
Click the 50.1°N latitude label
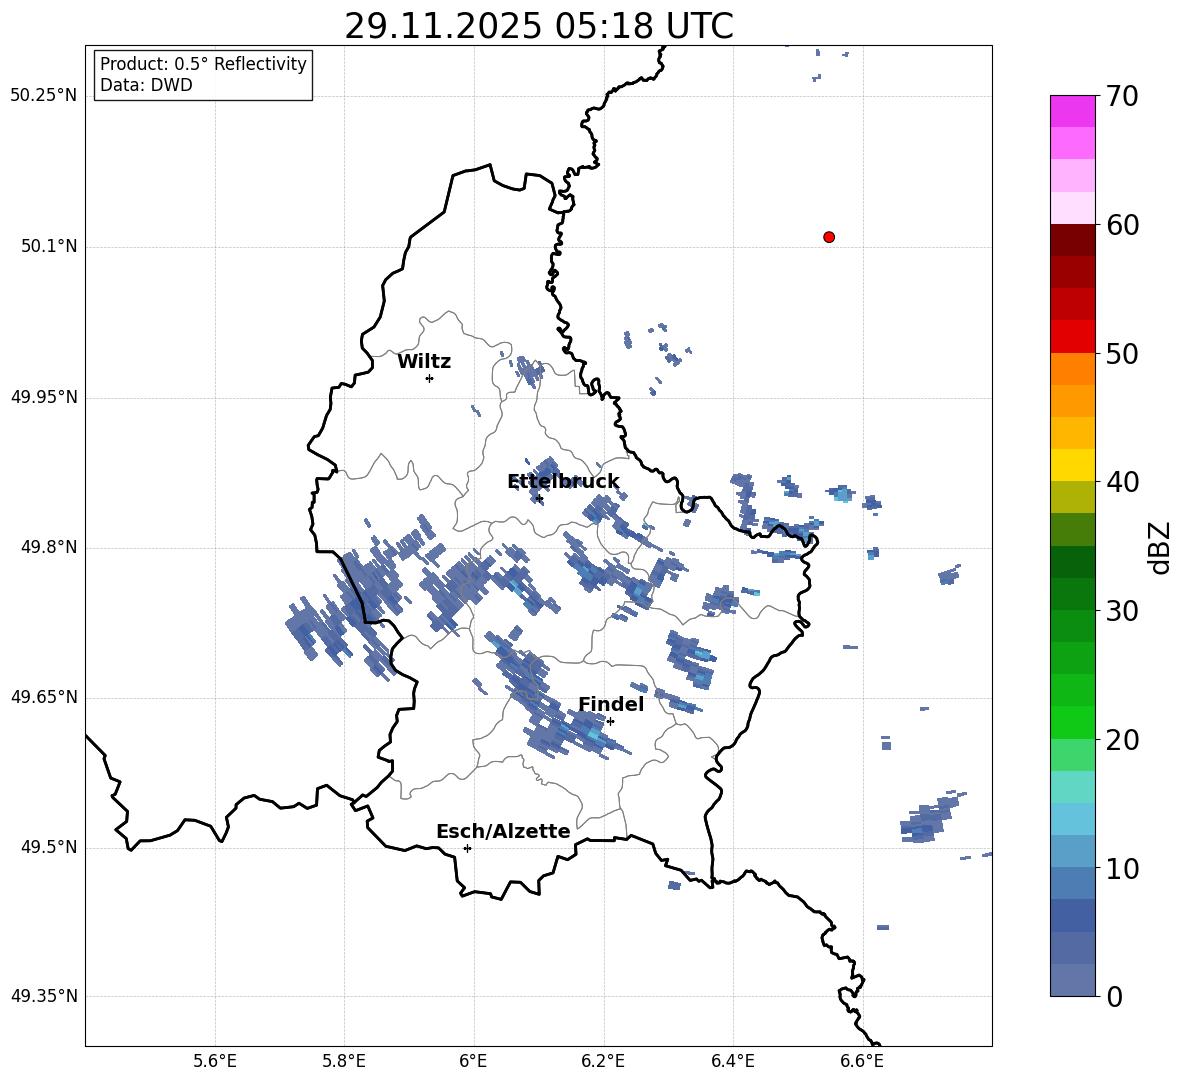tap(49, 246)
